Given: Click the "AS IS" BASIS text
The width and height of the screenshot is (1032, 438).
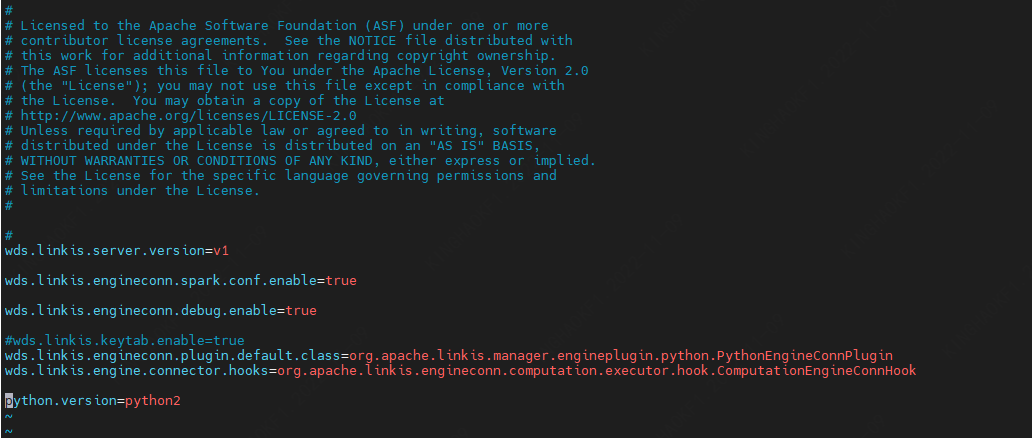Looking at the screenshot, I should tap(476, 146).
